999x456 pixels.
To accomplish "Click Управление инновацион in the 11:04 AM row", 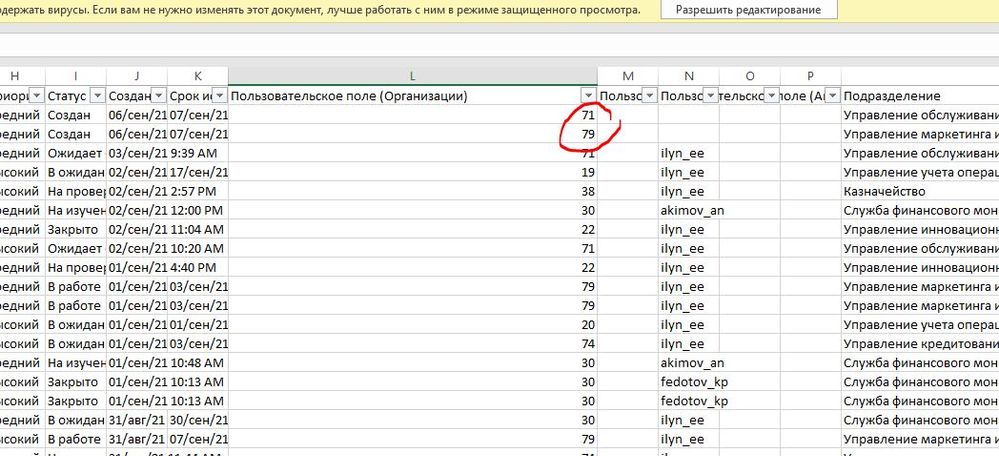I will click(920, 229).
